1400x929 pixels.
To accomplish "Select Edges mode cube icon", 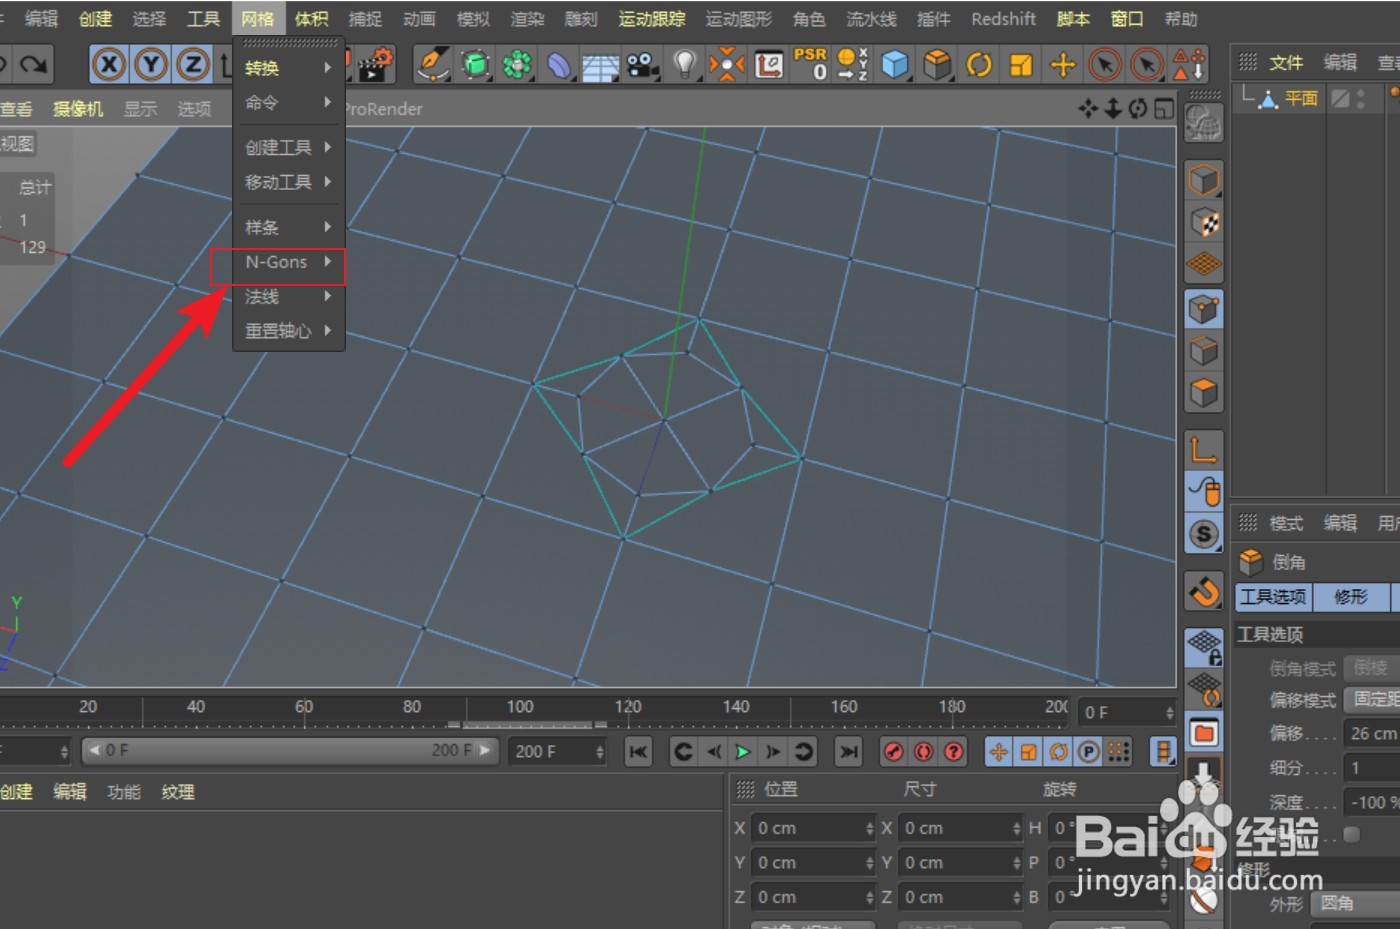I will (x=1204, y=351).
